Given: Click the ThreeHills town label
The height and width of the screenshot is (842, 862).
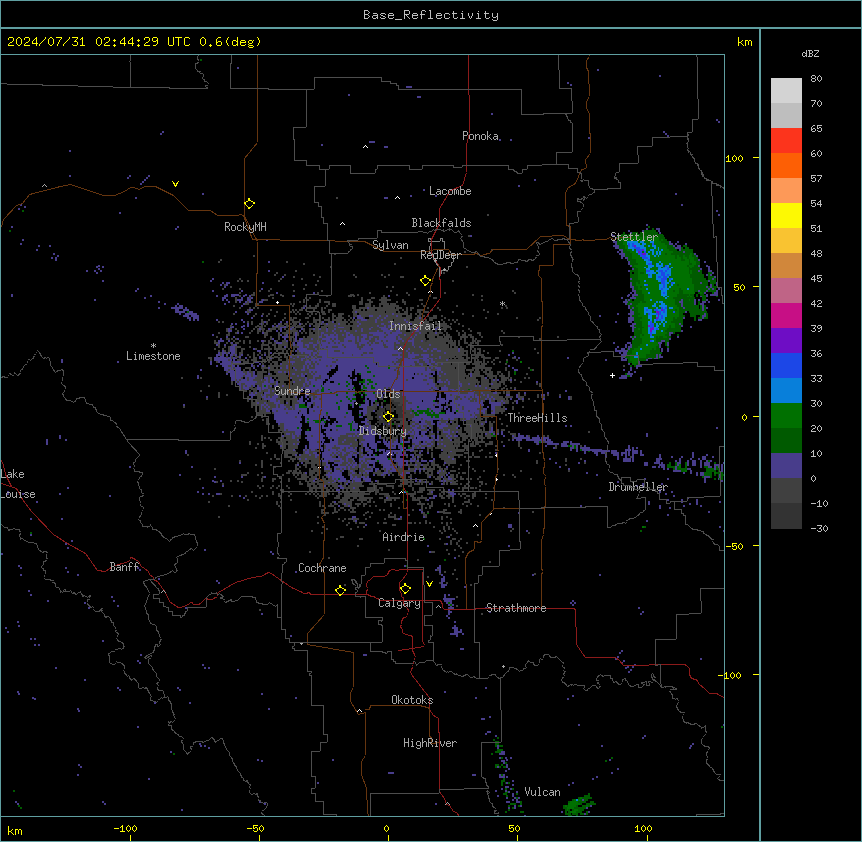Looking at the screenshot, I should (537, 418).
